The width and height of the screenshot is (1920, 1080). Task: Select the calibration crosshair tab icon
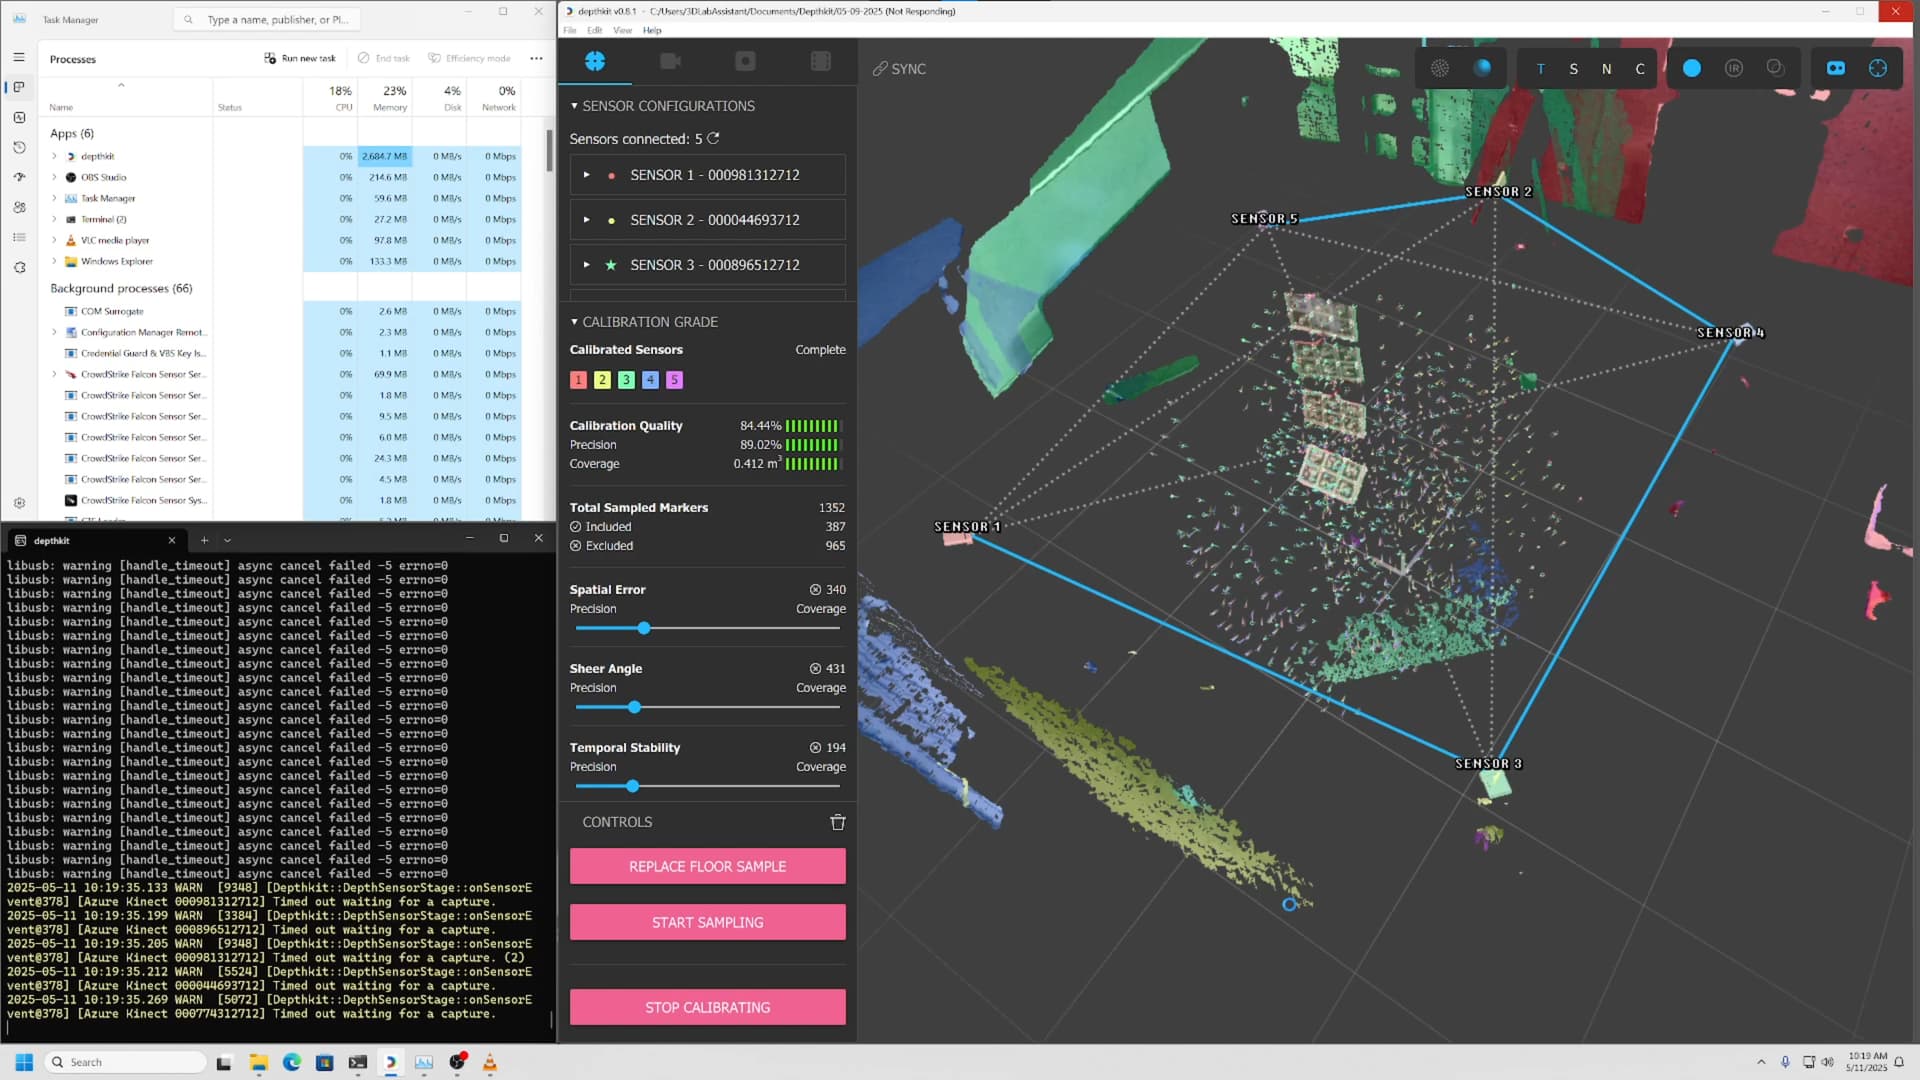point(596,61)
